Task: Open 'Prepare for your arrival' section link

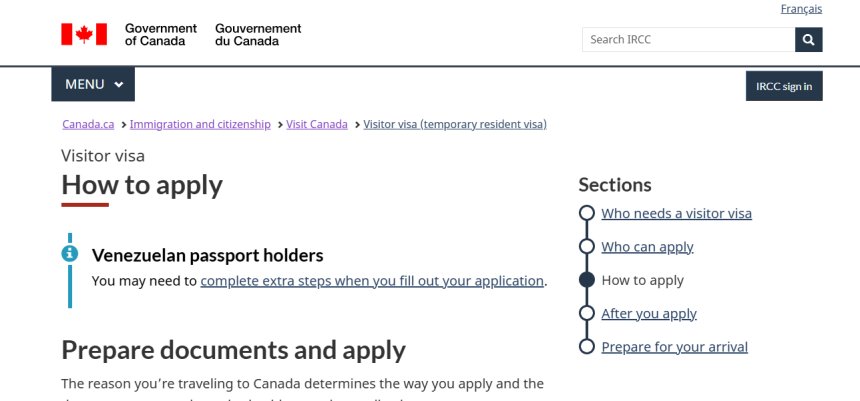Action: pyautogui.click(x=674, y=347)
